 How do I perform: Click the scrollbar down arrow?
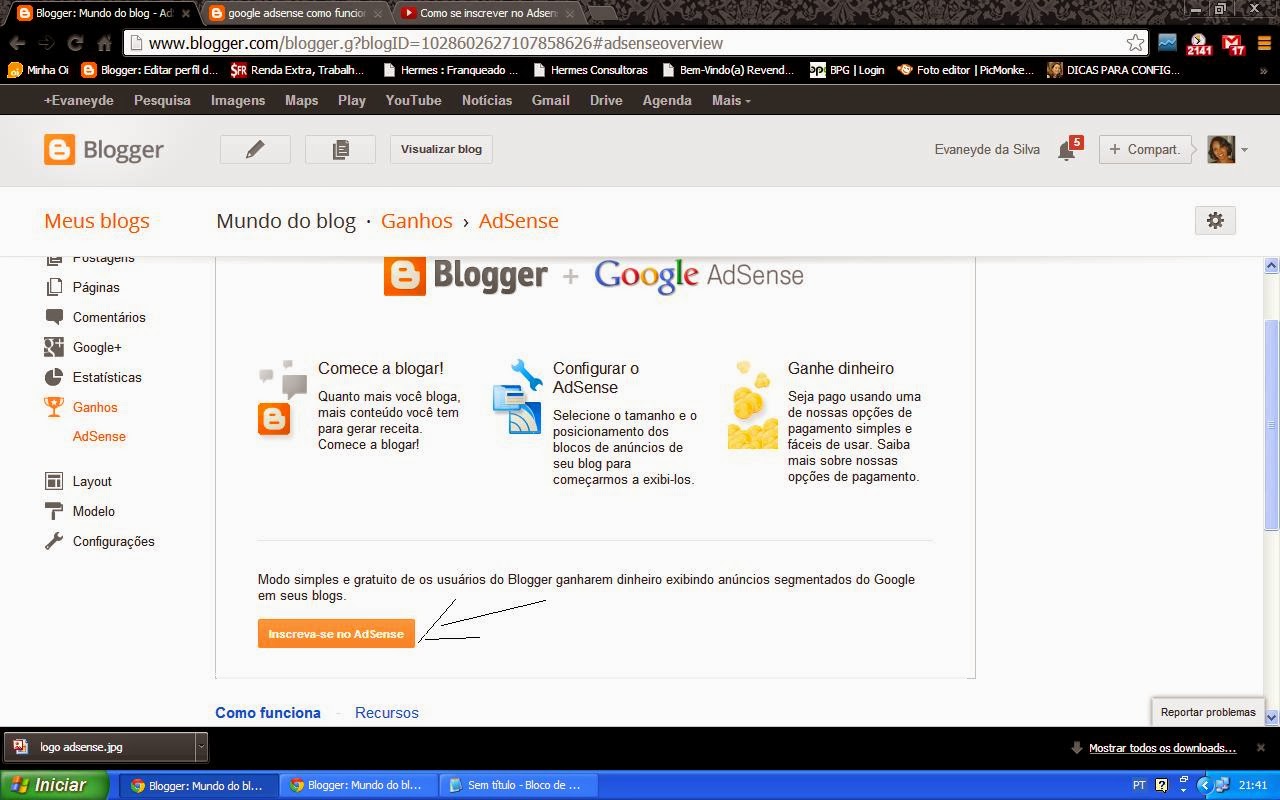coord(1271,717)
